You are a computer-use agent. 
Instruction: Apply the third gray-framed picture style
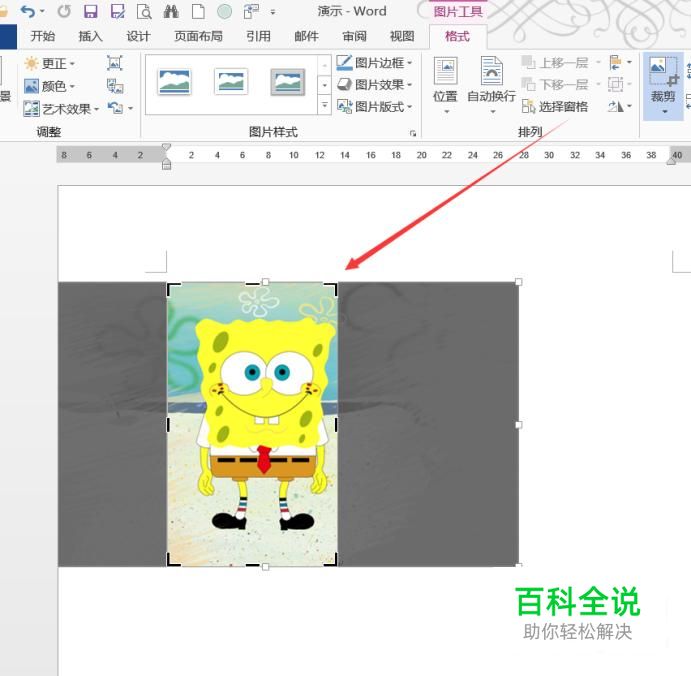[287, 82]
